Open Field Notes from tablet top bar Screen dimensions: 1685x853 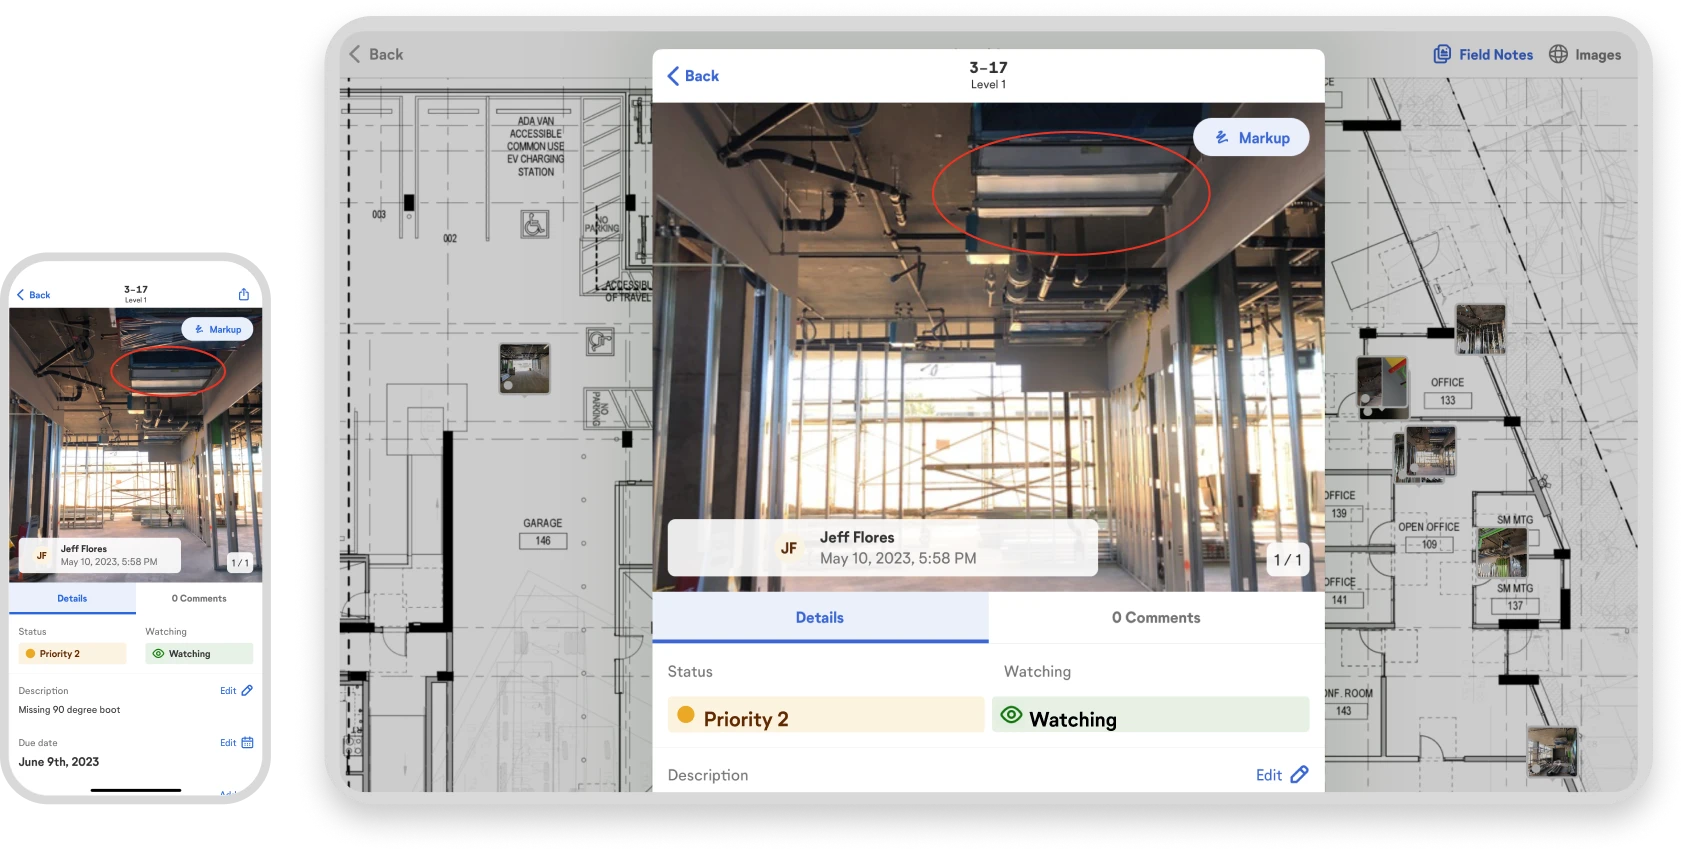[1483, 55]
